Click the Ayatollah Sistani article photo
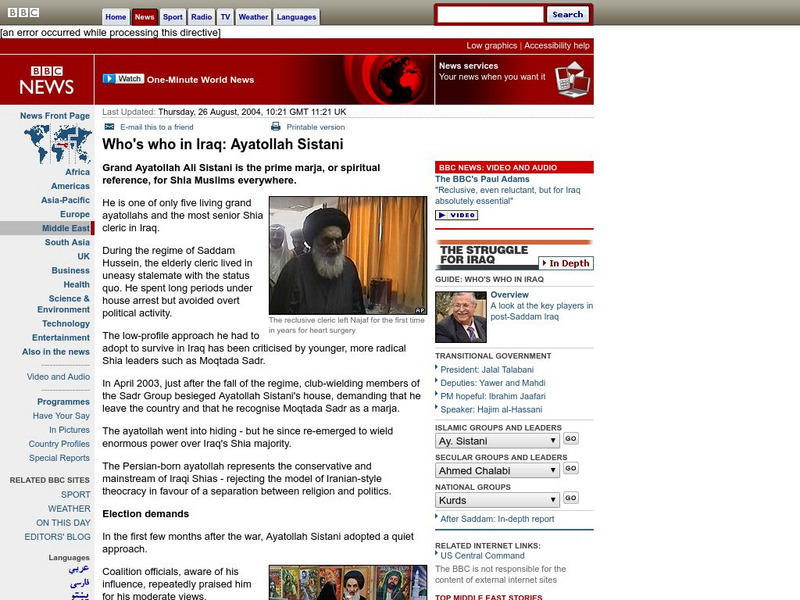 (x=348, y=255)
